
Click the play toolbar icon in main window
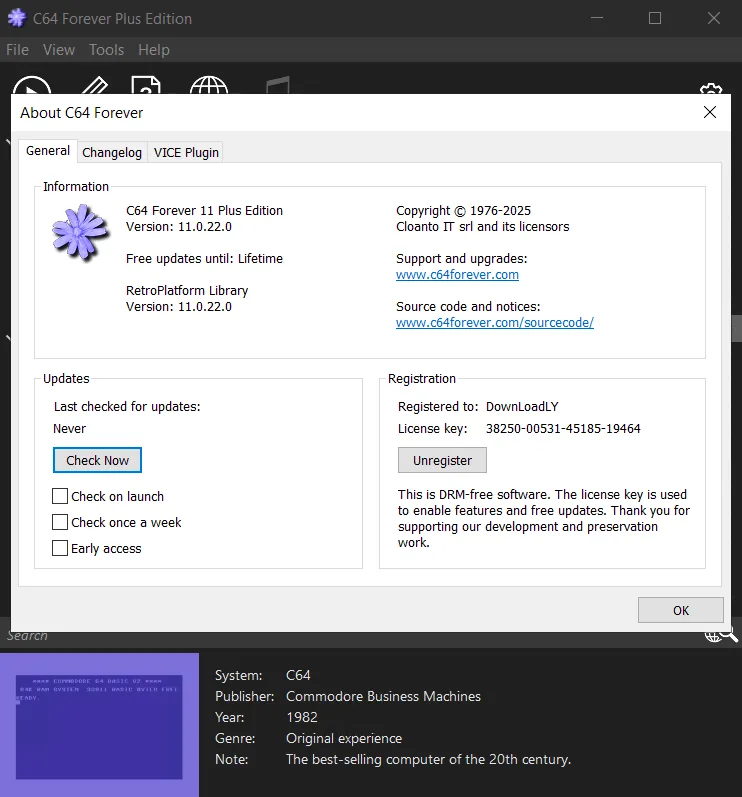coord(32,85)
